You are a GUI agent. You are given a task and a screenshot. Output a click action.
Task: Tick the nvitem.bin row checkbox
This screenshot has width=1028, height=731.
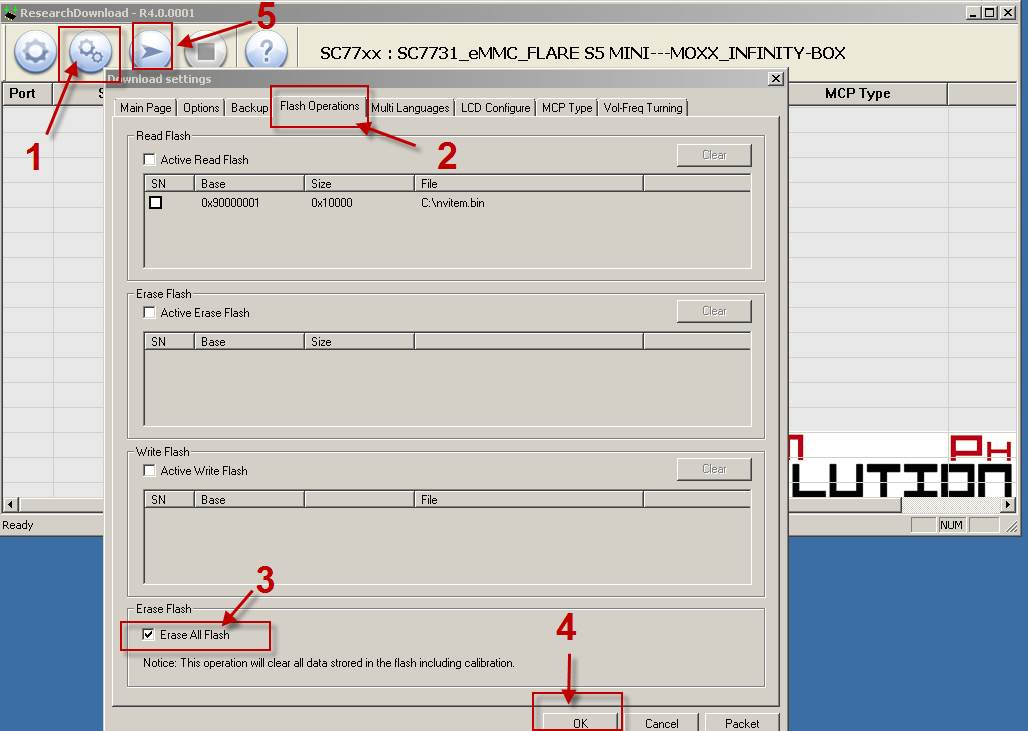[155, 203]
